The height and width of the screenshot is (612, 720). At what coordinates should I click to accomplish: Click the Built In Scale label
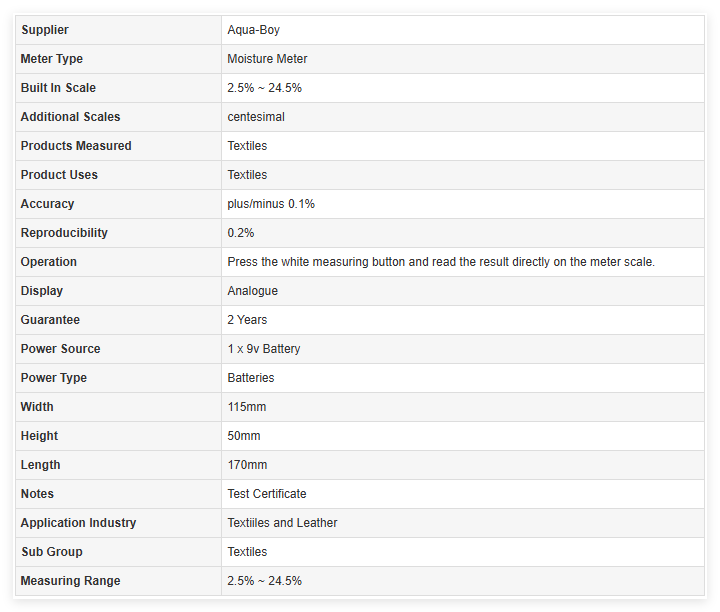point(58,88)
